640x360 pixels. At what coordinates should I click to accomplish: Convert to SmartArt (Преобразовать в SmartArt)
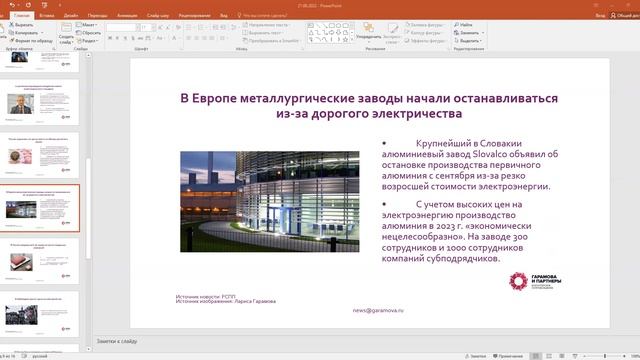tap(272, 41)
